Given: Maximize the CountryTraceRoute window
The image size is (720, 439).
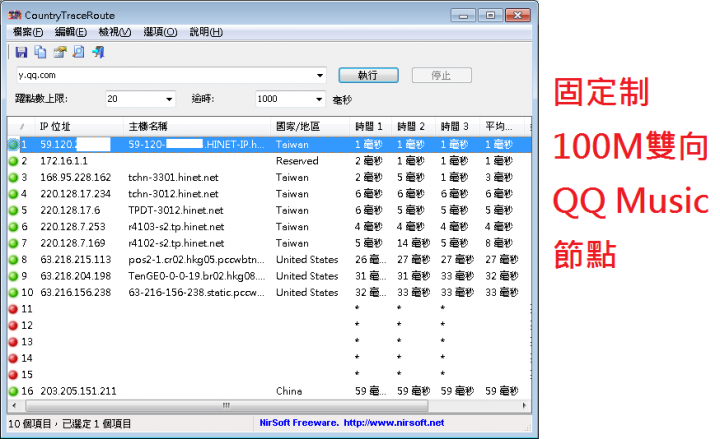Looking at the screenshot, I should pos(490,16).
